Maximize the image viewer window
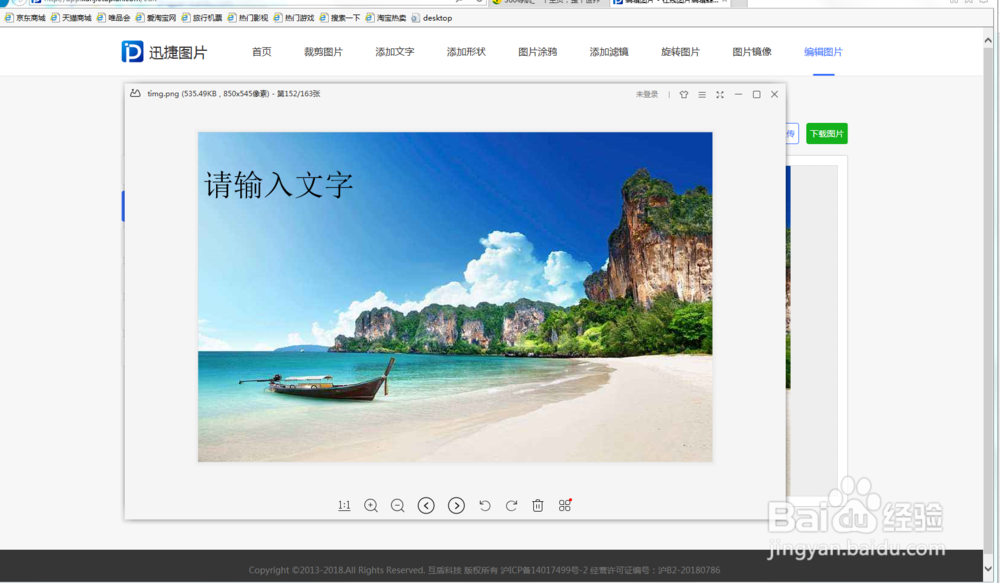Viewport: 1000px width, 583px height. point(756,94)
